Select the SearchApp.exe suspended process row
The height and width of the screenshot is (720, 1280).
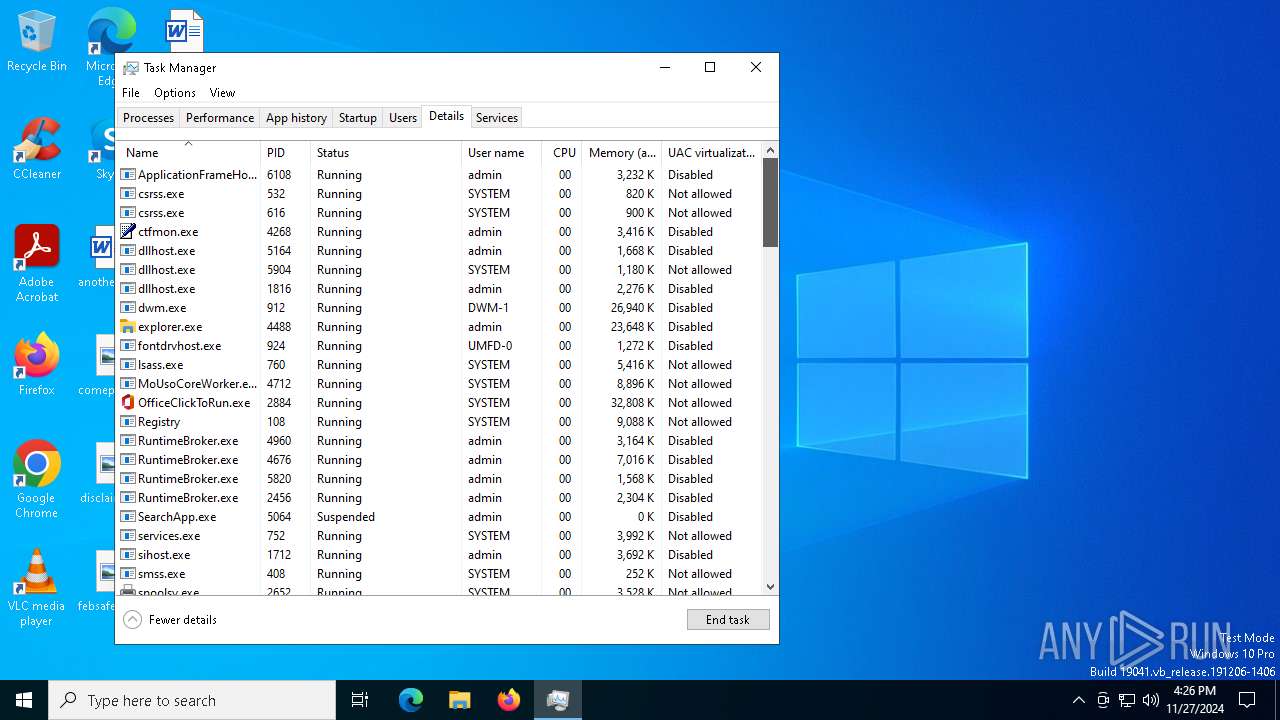pos(177,517)
